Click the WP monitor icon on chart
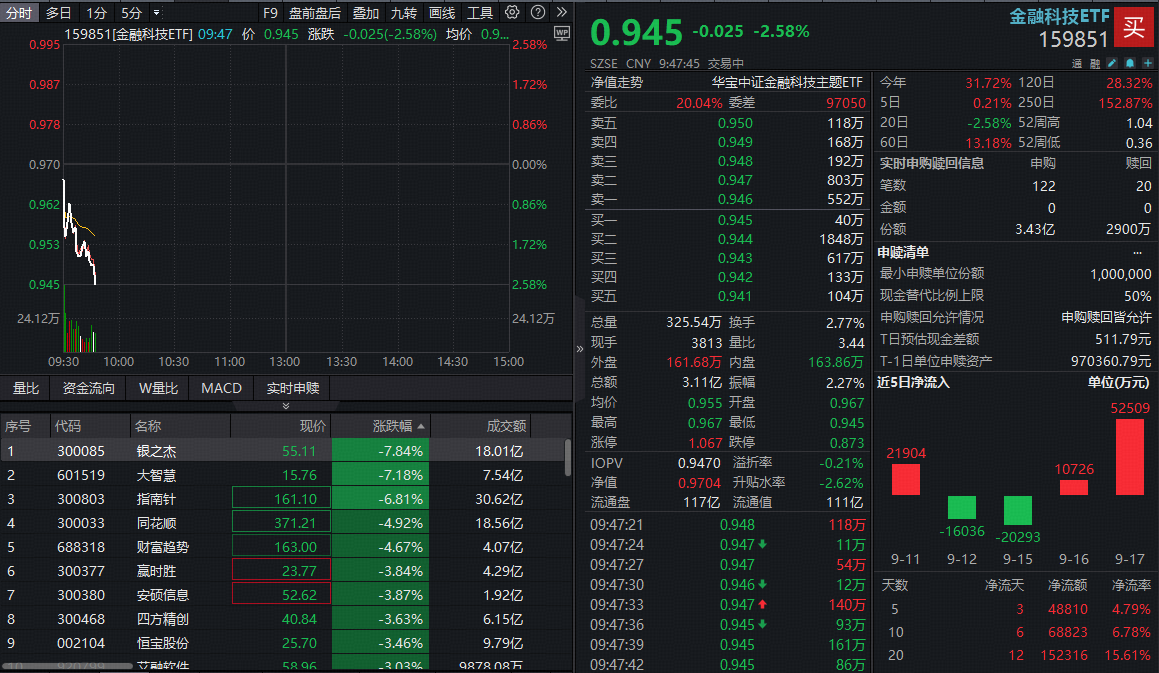Viewport: 1159px width, 673px height. (561, 33)
